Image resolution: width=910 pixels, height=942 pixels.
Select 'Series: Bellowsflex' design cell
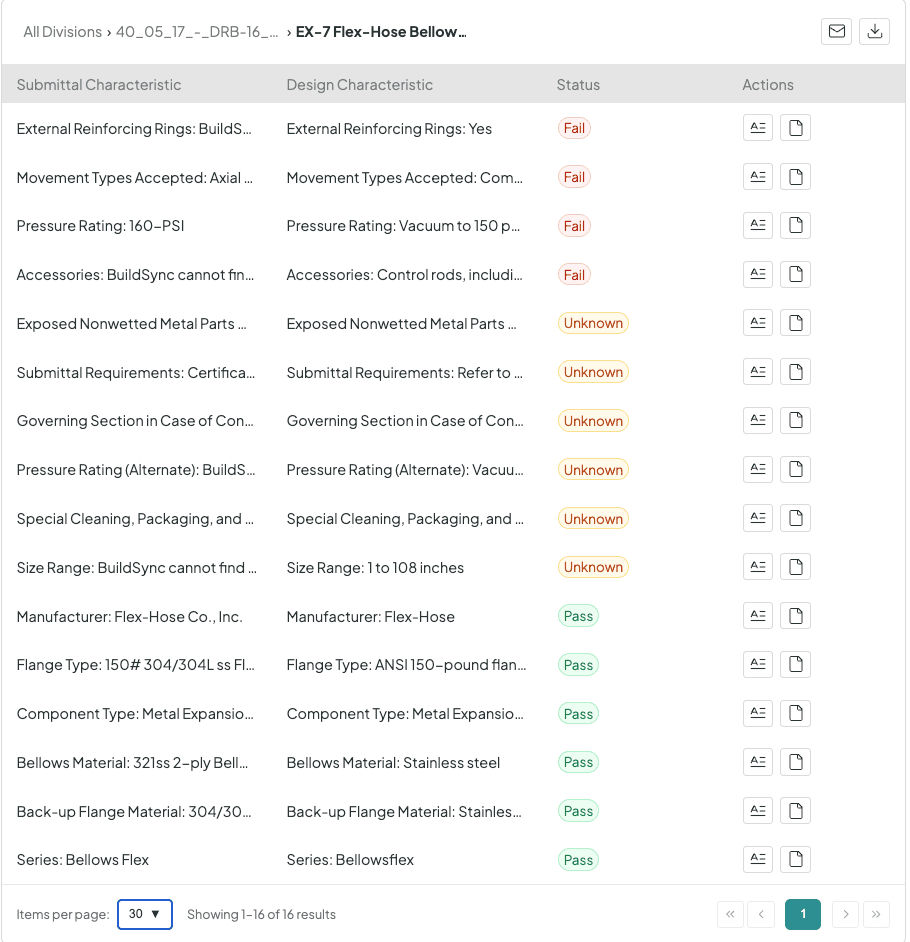[x=350, y=860]
